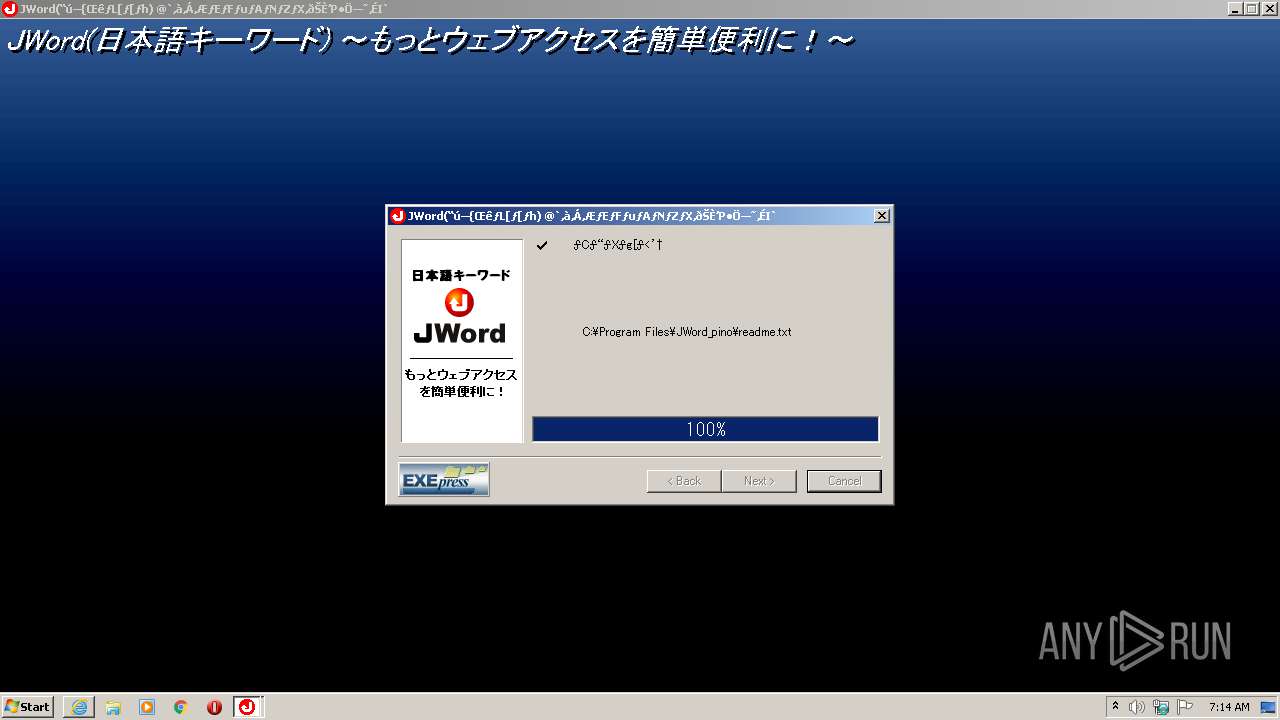
Task: Open Google Chrome from the taskbar
Action: coord(181,707)
